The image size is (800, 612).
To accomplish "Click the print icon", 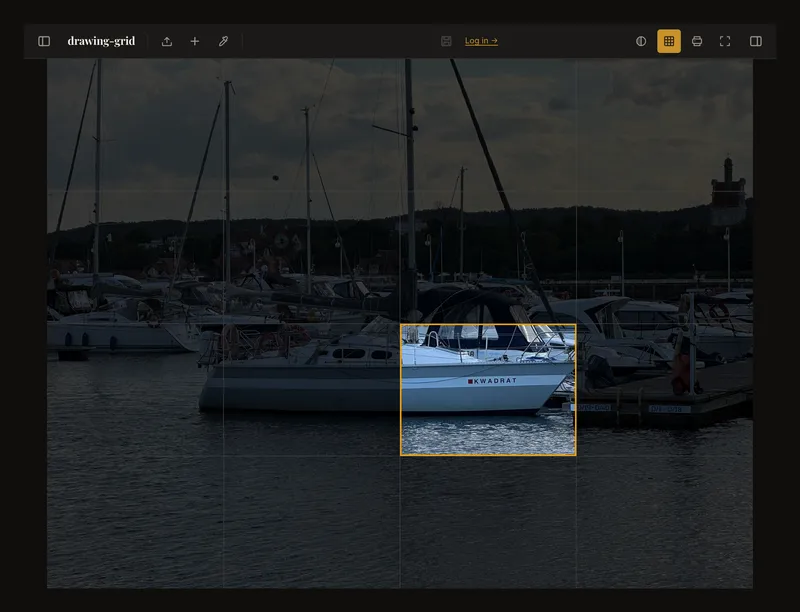I will (x=697, y=41).
